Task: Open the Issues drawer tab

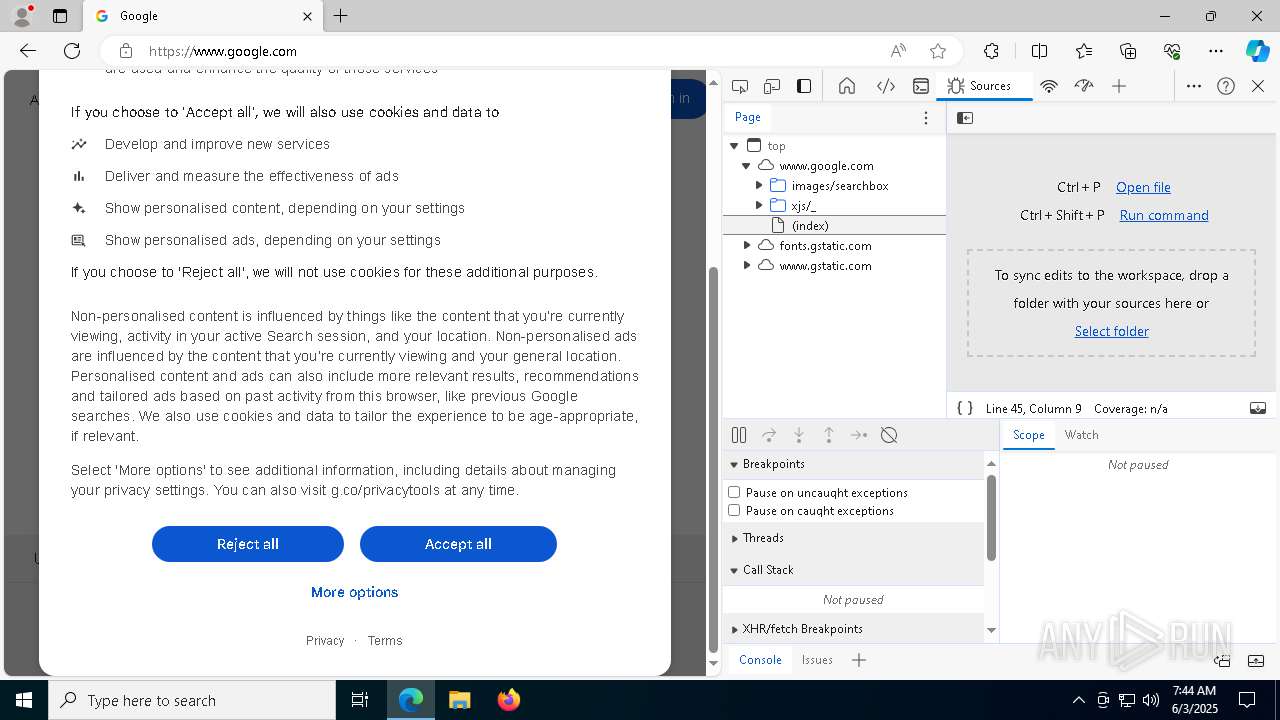Action: [x=817, y=660]
